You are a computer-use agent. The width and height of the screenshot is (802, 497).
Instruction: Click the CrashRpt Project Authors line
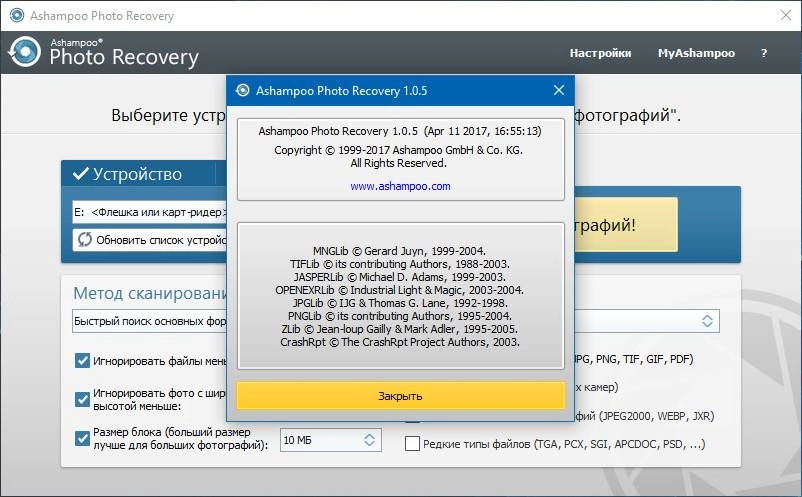coord(399,342)
